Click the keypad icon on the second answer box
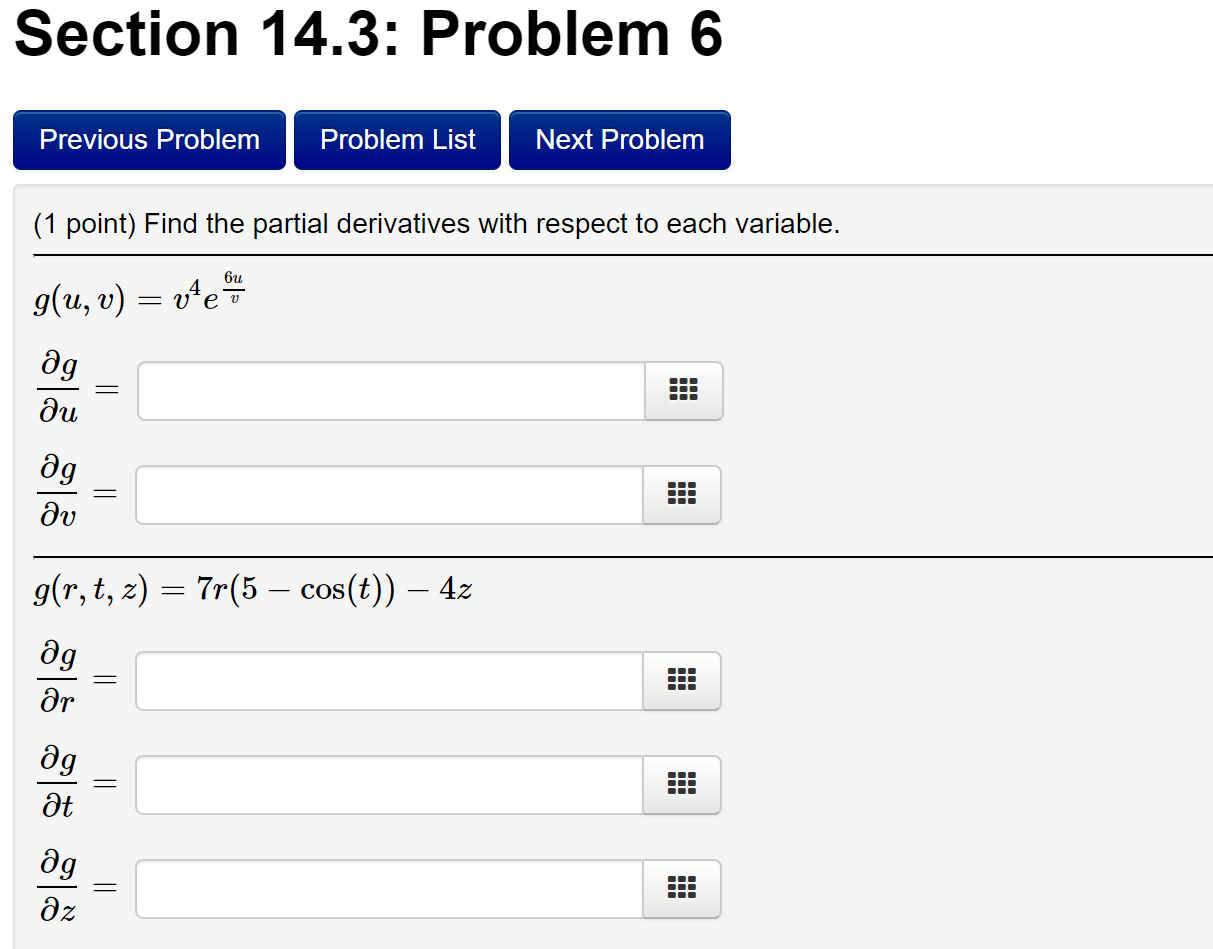 [x=683, y=495]
